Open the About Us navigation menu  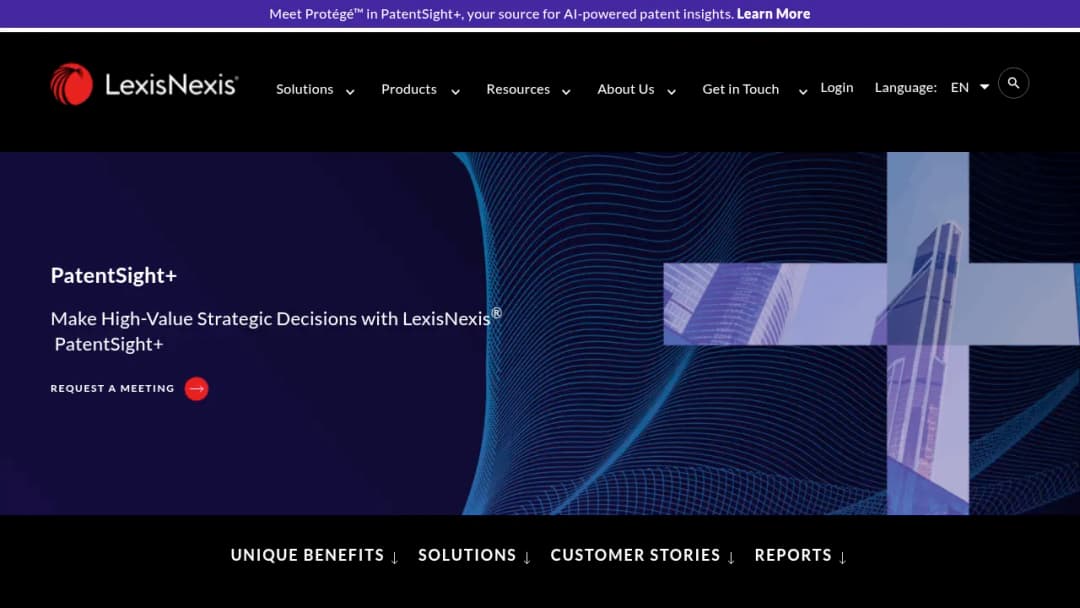tap(625, 89)
